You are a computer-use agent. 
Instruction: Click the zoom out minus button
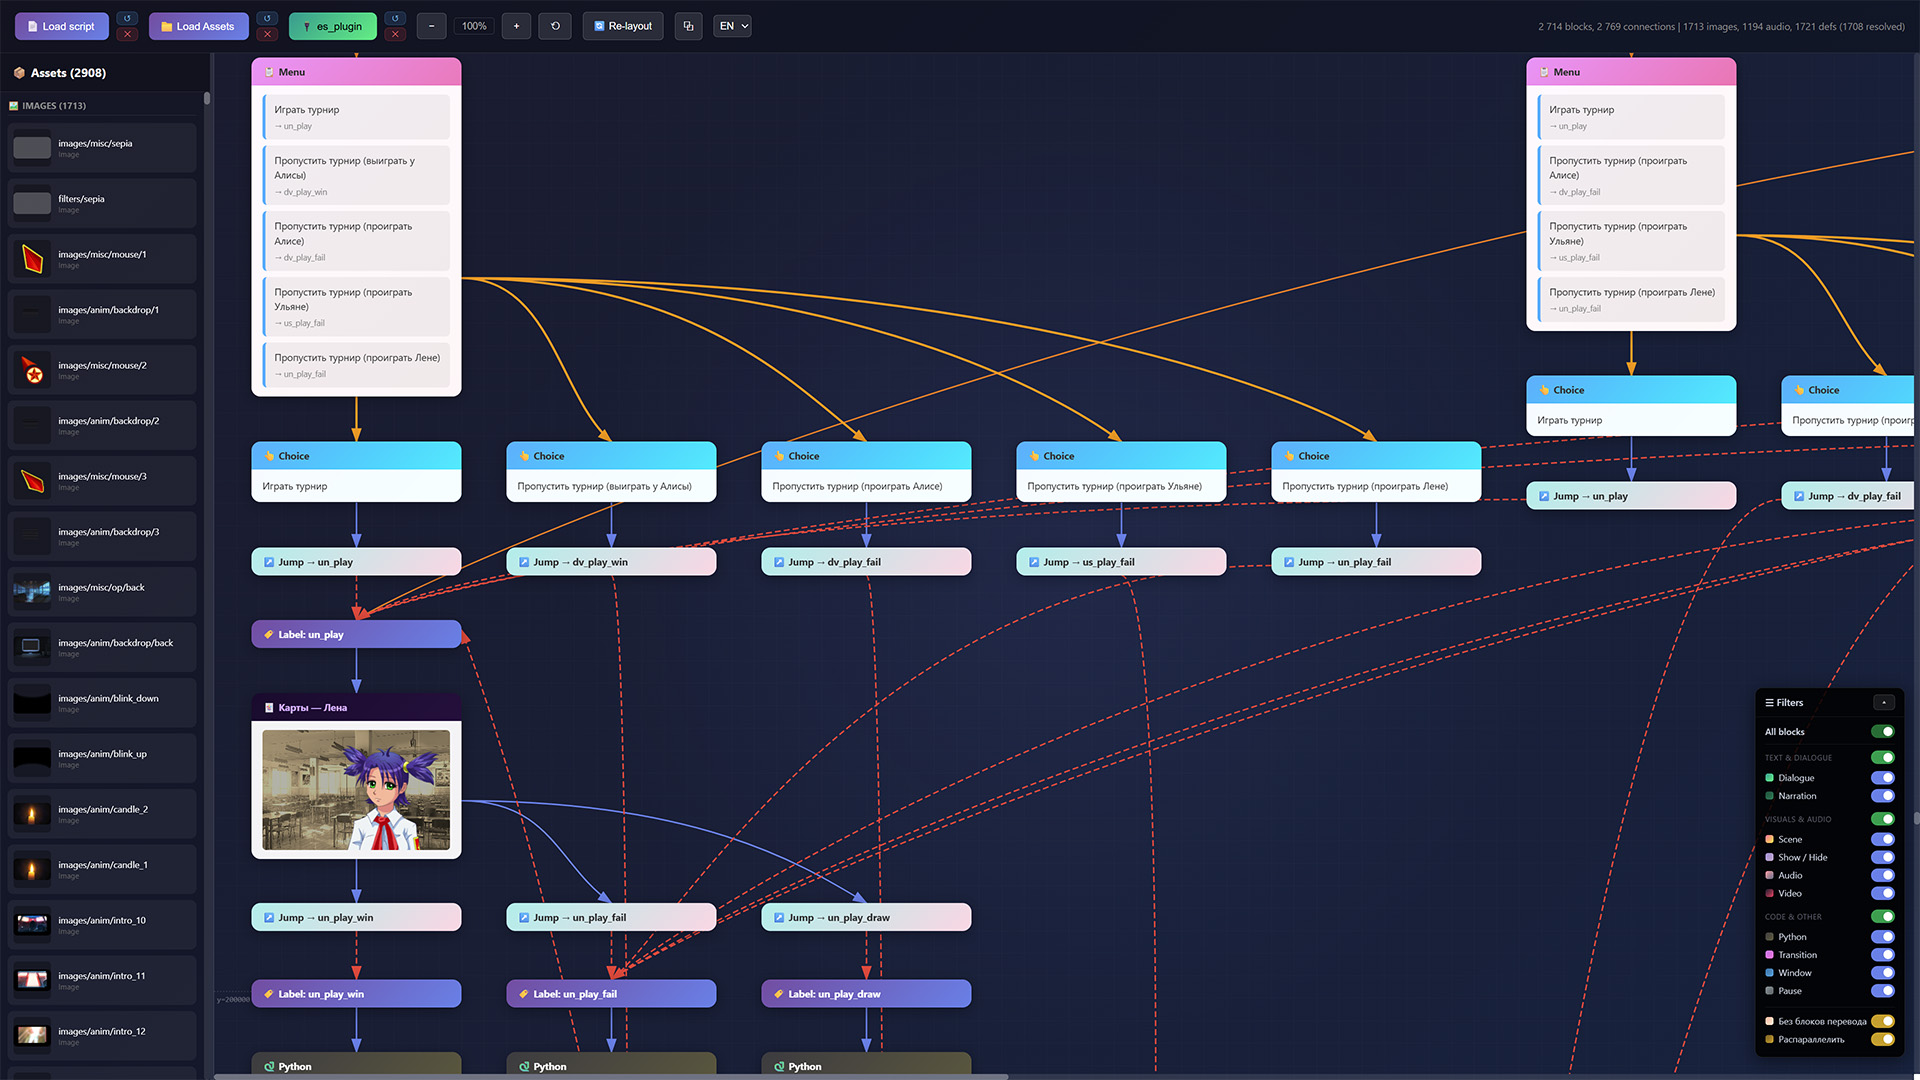pos(431,26)
